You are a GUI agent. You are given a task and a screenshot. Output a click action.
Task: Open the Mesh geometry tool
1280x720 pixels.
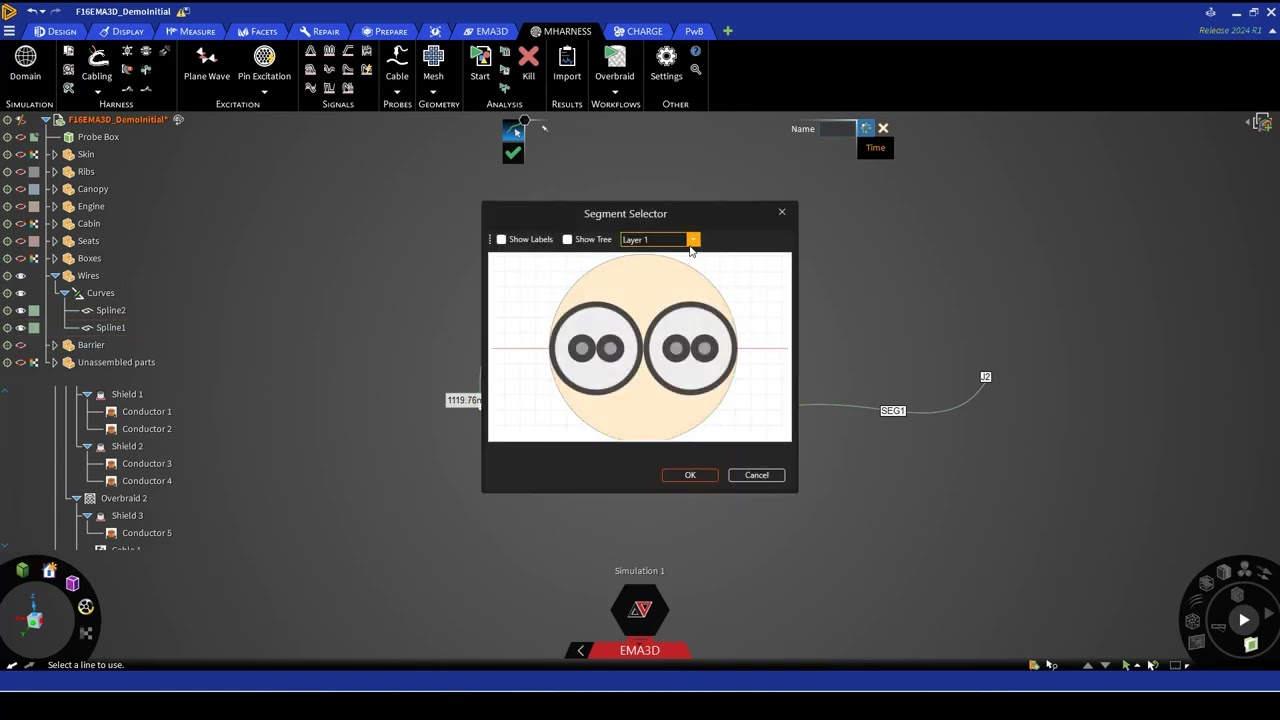click(x=433, y=64)
